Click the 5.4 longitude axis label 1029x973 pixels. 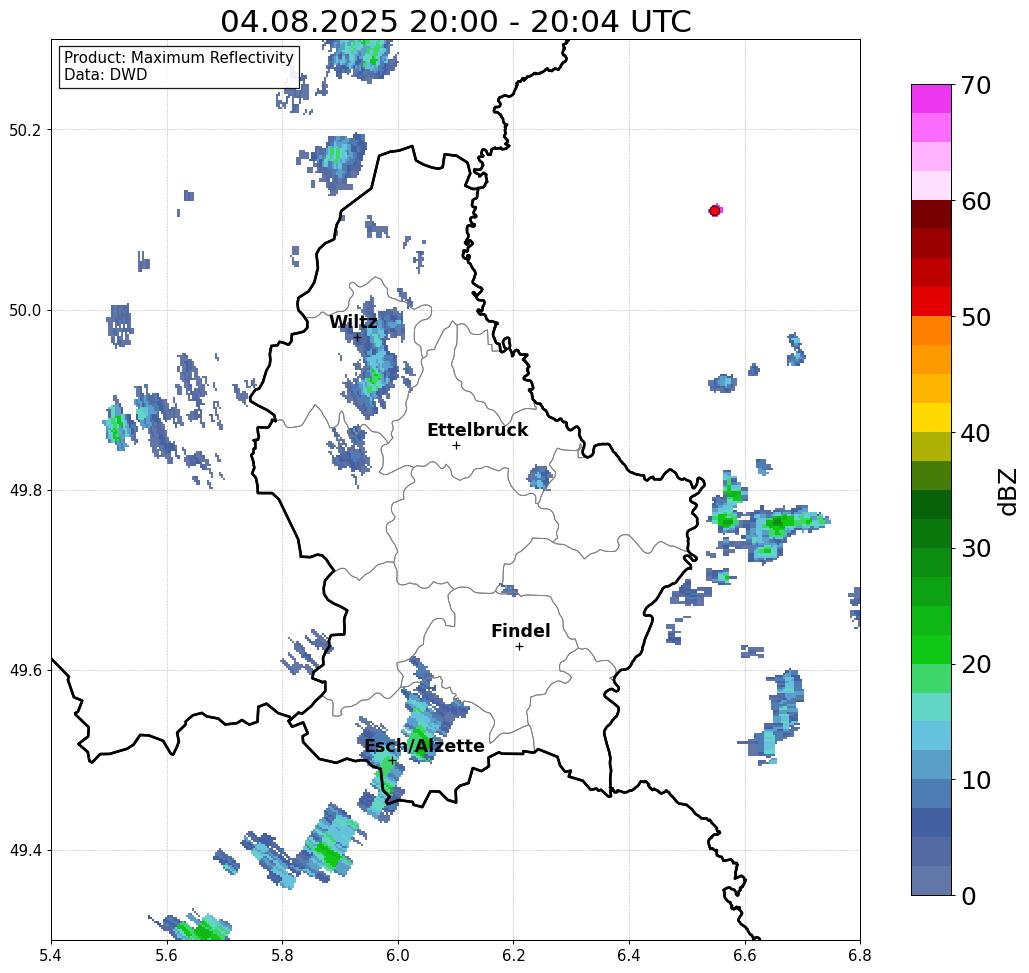[x=51, y=955]
